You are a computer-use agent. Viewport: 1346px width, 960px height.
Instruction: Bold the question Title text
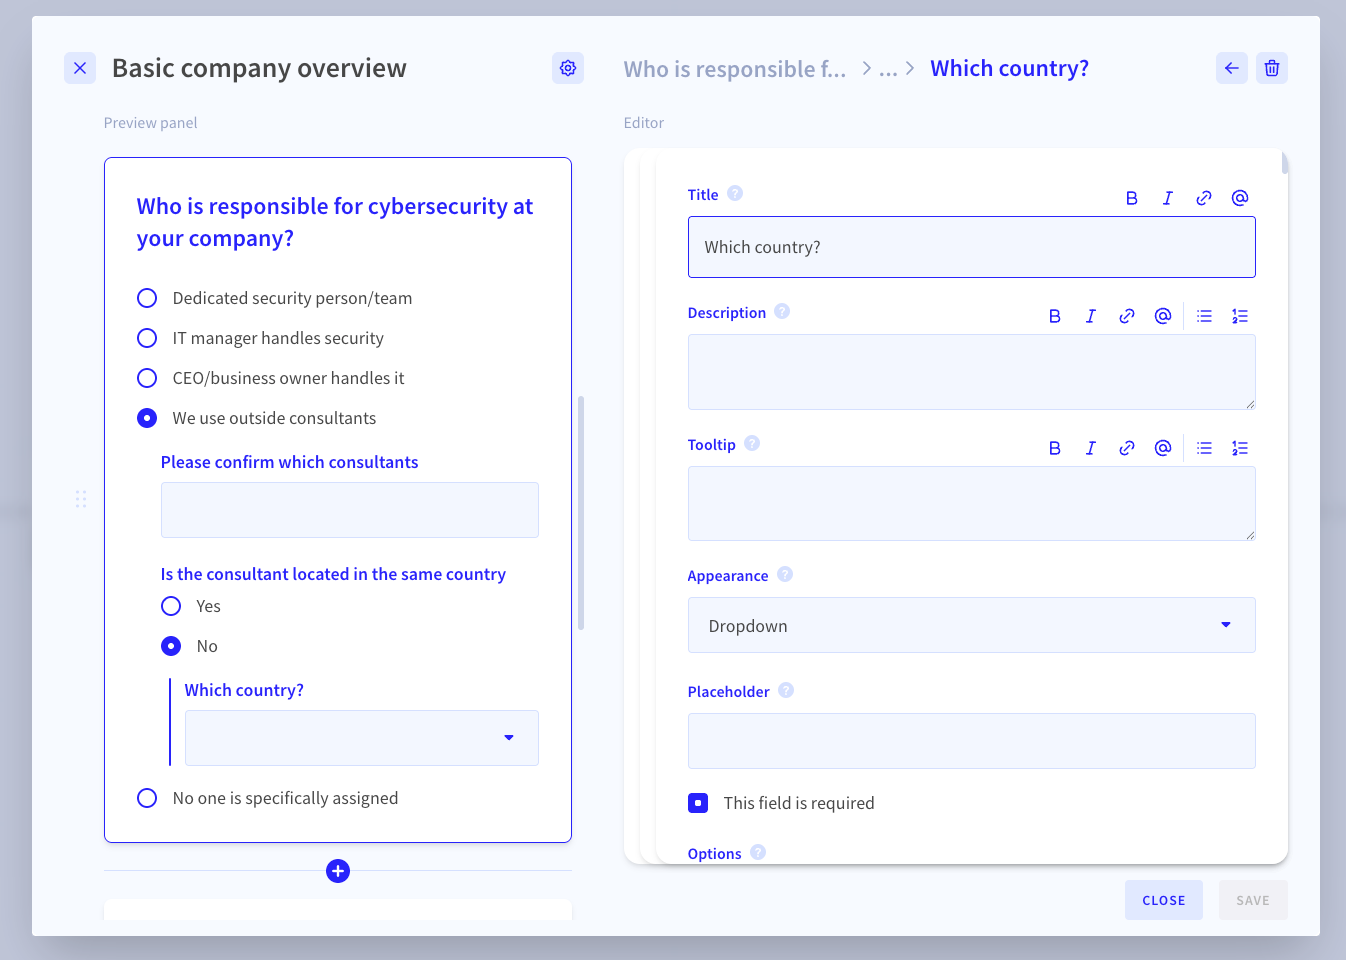[1132, 197]
